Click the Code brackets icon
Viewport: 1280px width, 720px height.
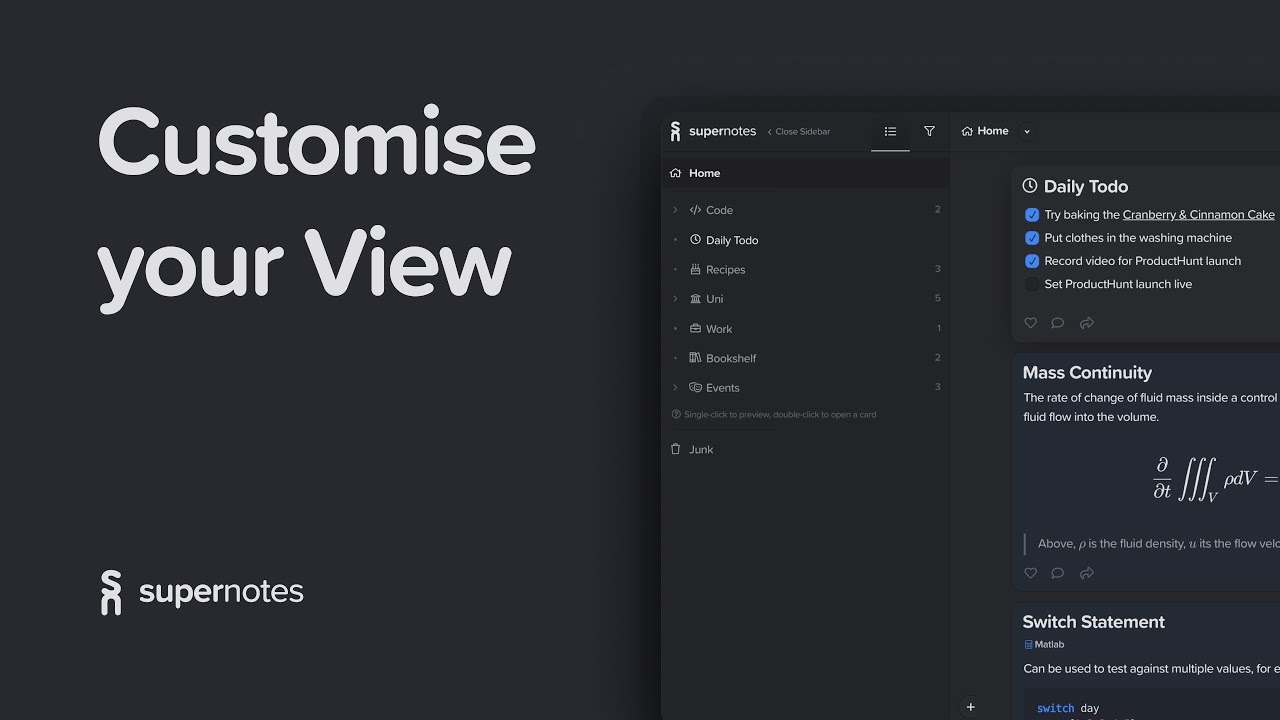coord(695,210)
